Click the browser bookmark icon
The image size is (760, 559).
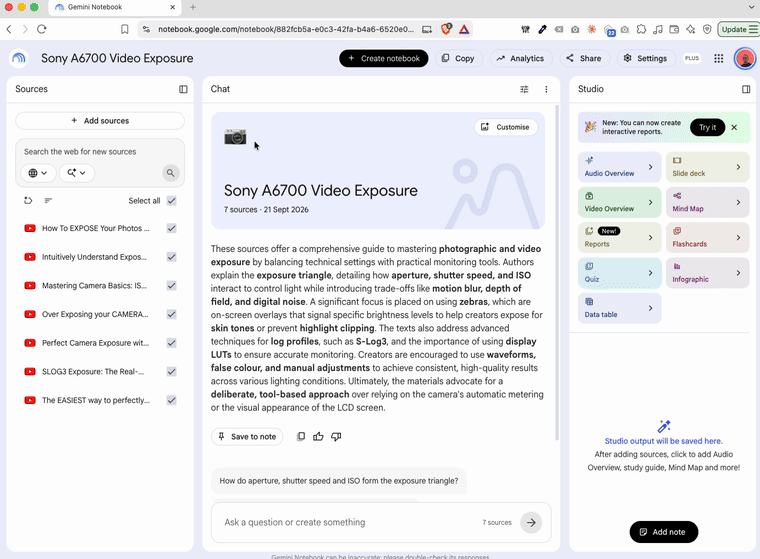click(125, 30)
